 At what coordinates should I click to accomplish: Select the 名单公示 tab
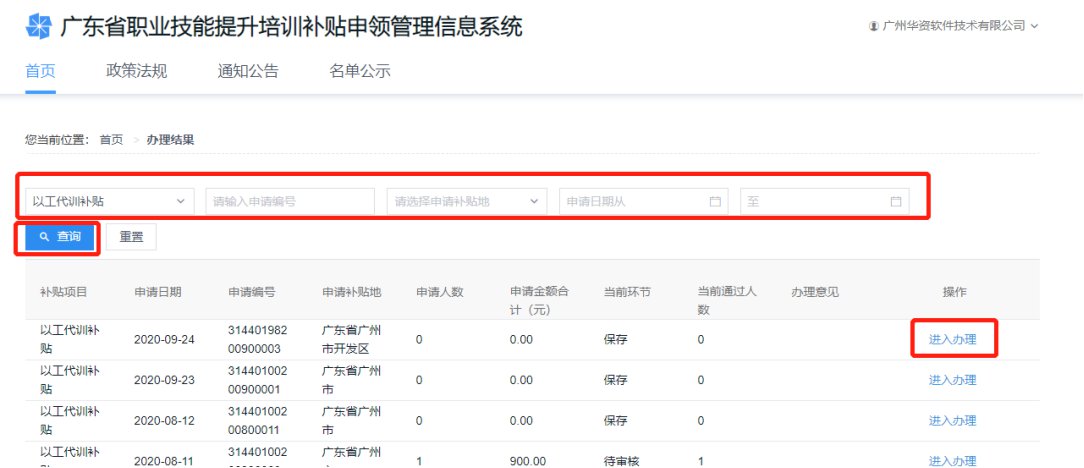(x=360, y=71)
